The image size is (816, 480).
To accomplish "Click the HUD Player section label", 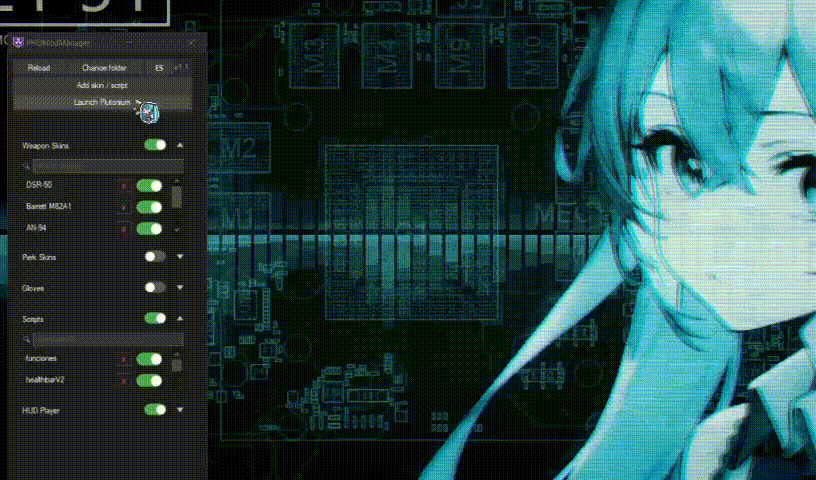I will point(41,411).
